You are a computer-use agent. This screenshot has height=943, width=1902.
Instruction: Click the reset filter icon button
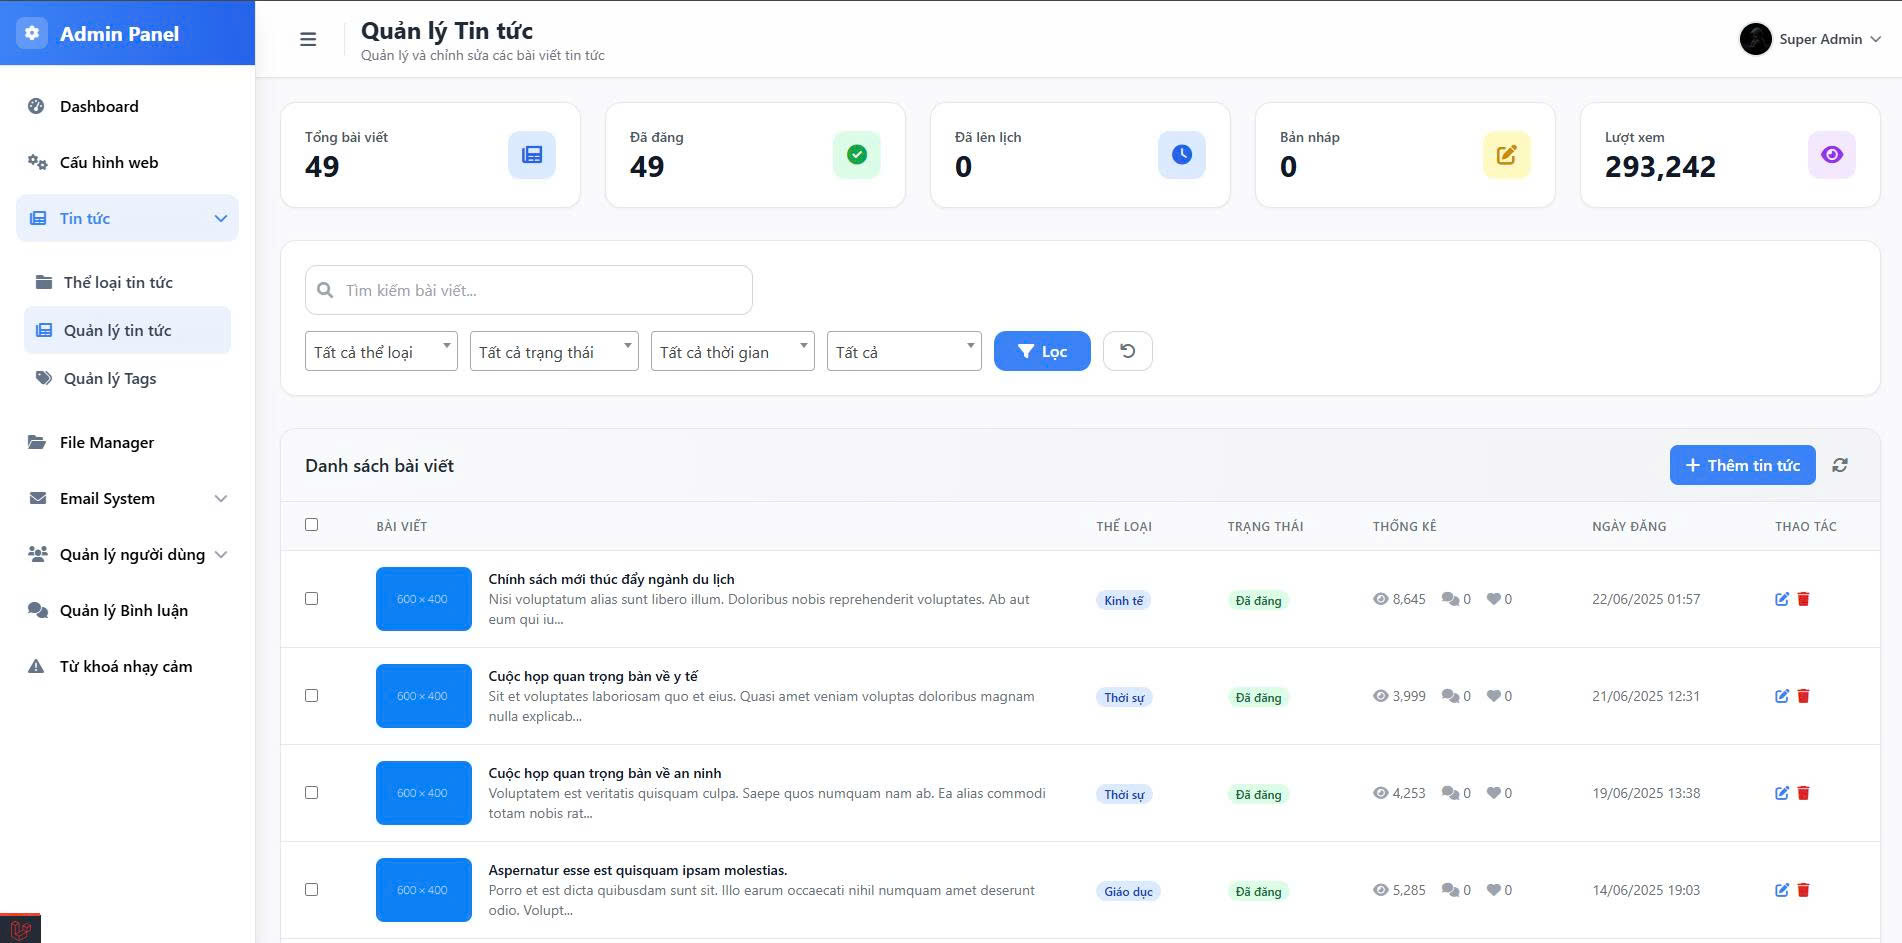1127,351
